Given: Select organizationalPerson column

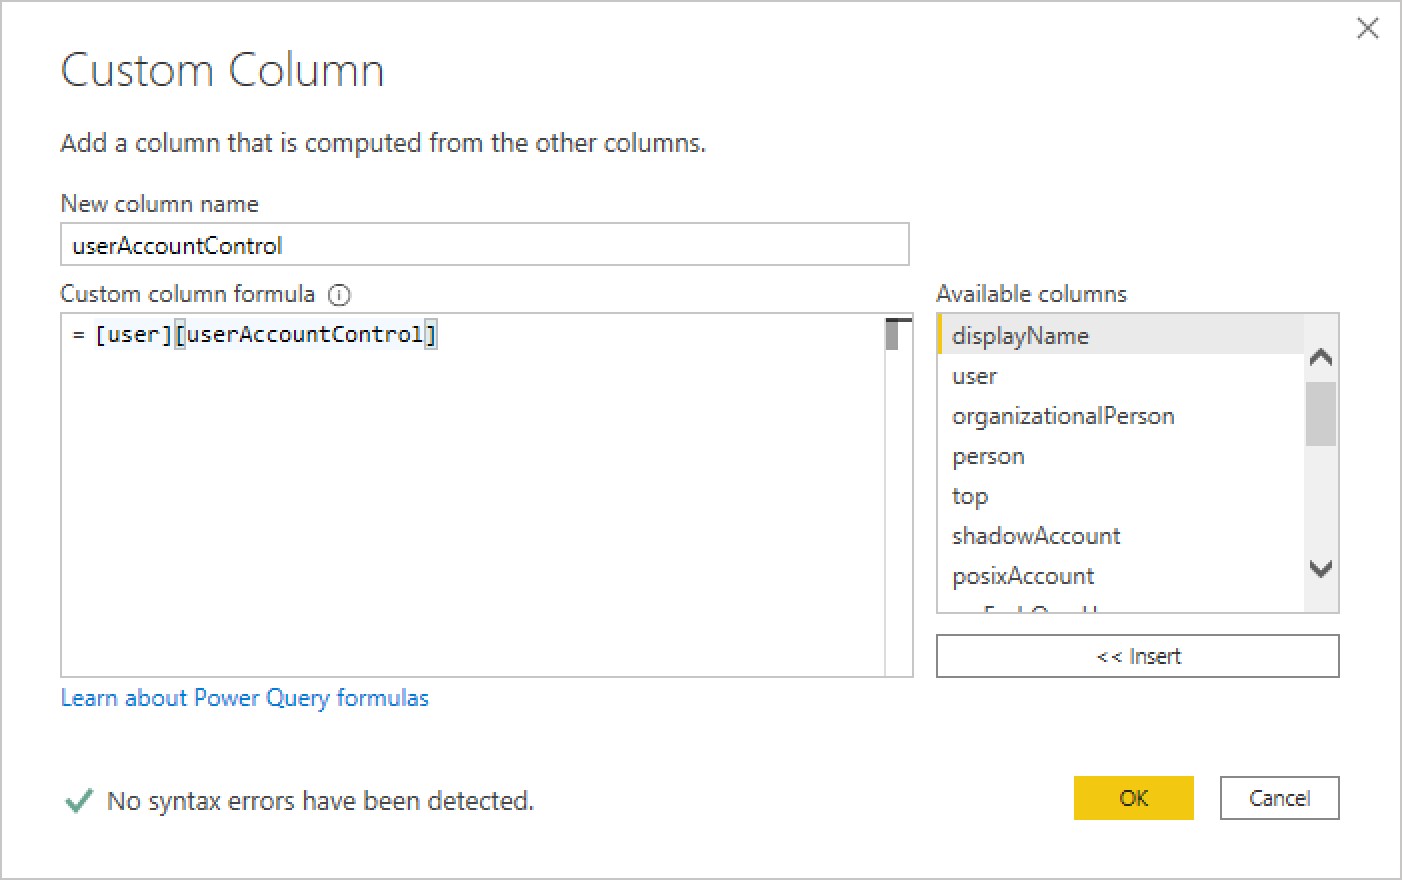Looking at the screenshot, I should [1120, 416].
